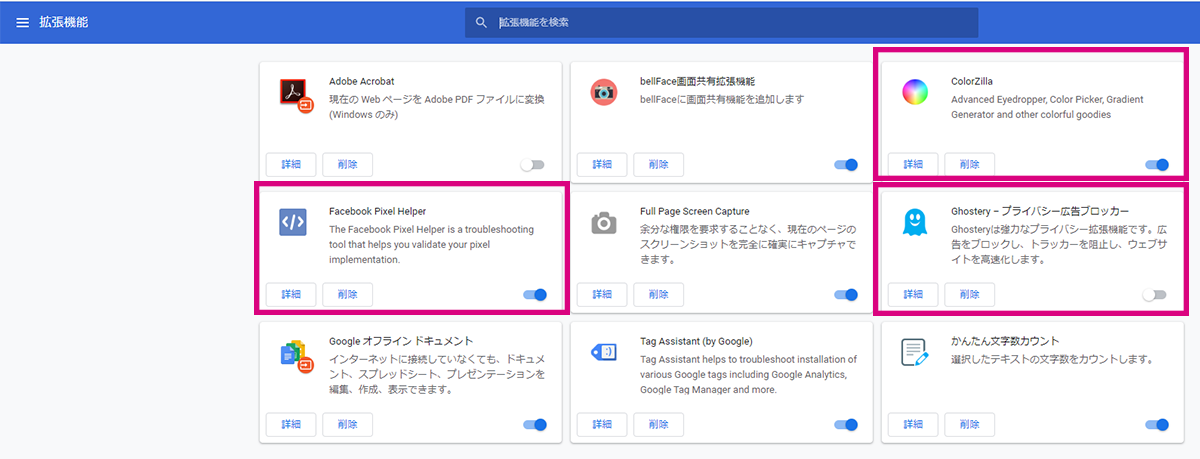Disable Facebook Pixel Helper toggle

point(534,295)
